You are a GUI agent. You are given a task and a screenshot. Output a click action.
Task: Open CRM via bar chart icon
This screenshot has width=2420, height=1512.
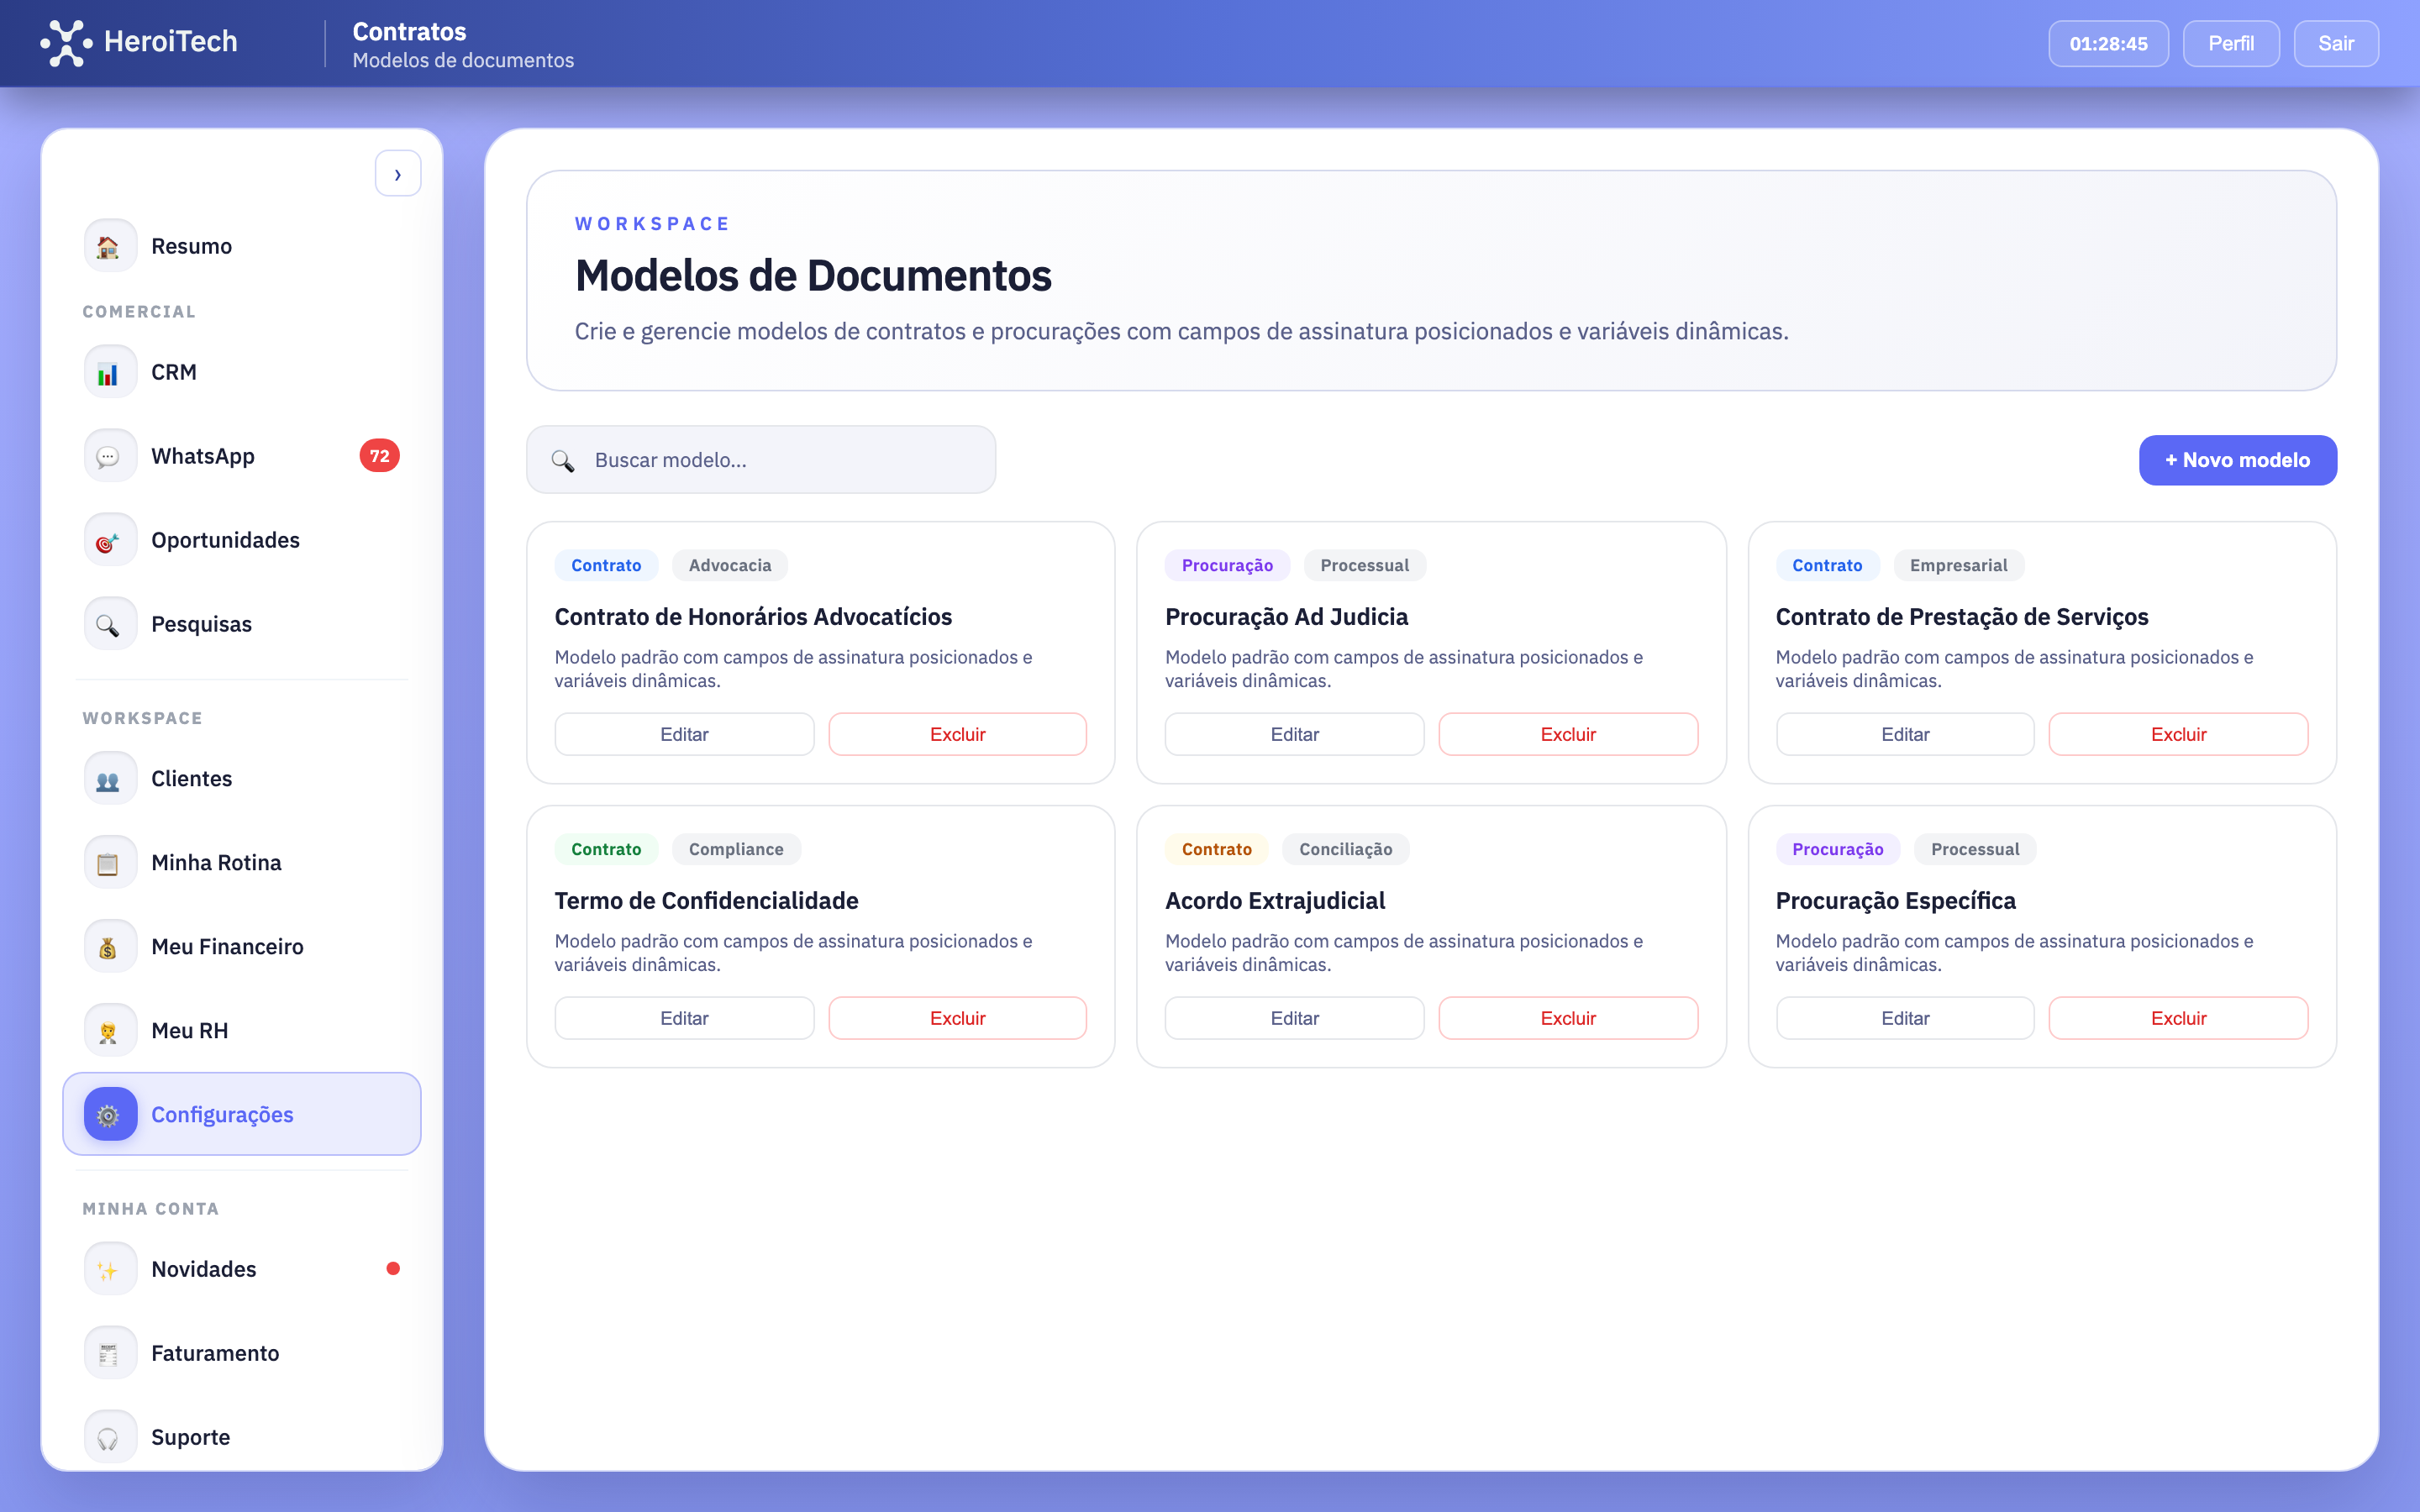click(109, 372)
